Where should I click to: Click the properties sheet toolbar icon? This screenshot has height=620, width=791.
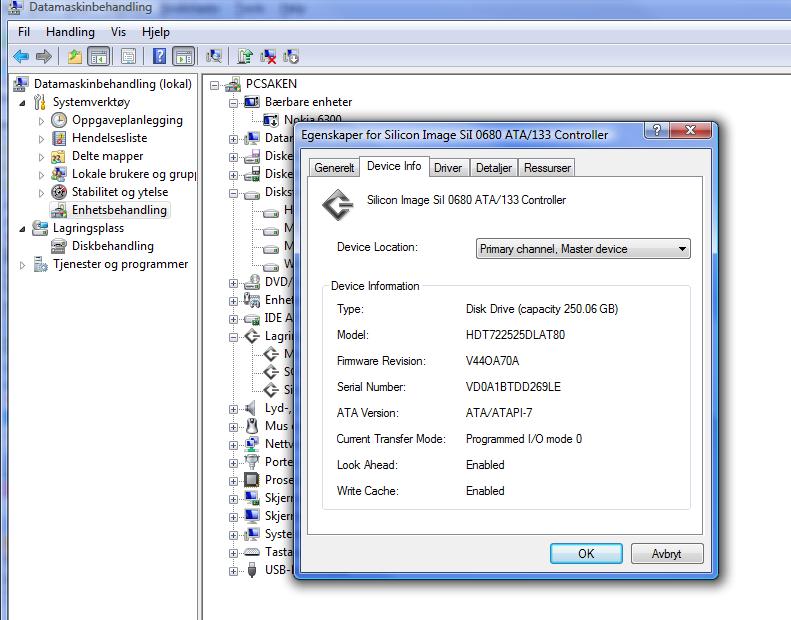click(x=129, y=57)
